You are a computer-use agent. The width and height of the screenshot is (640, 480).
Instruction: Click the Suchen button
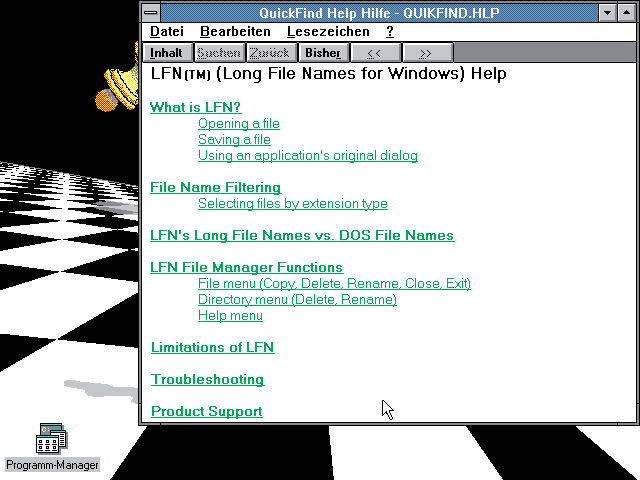219,53
